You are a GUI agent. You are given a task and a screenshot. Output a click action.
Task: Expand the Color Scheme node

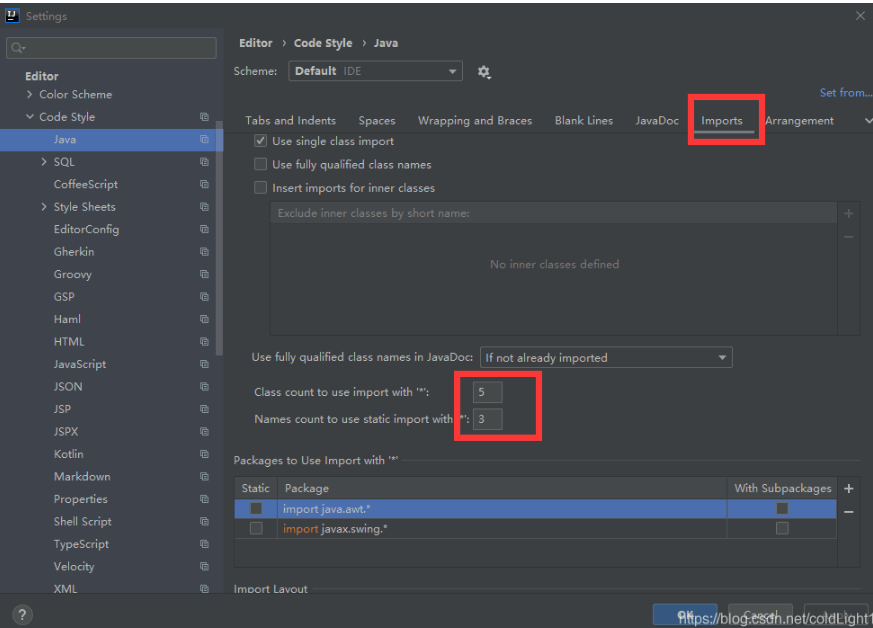30,95
